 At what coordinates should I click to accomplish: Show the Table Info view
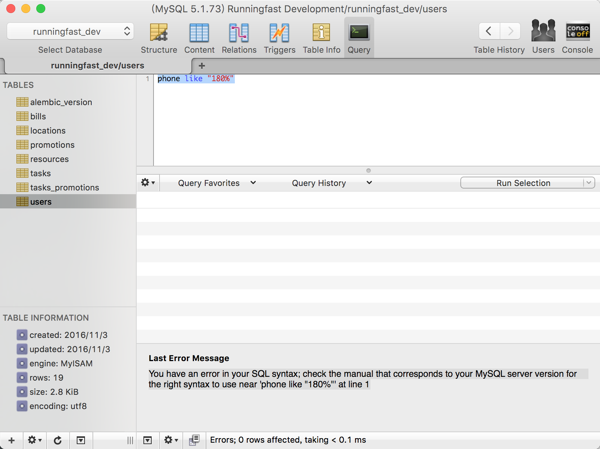tap(321, 38)
